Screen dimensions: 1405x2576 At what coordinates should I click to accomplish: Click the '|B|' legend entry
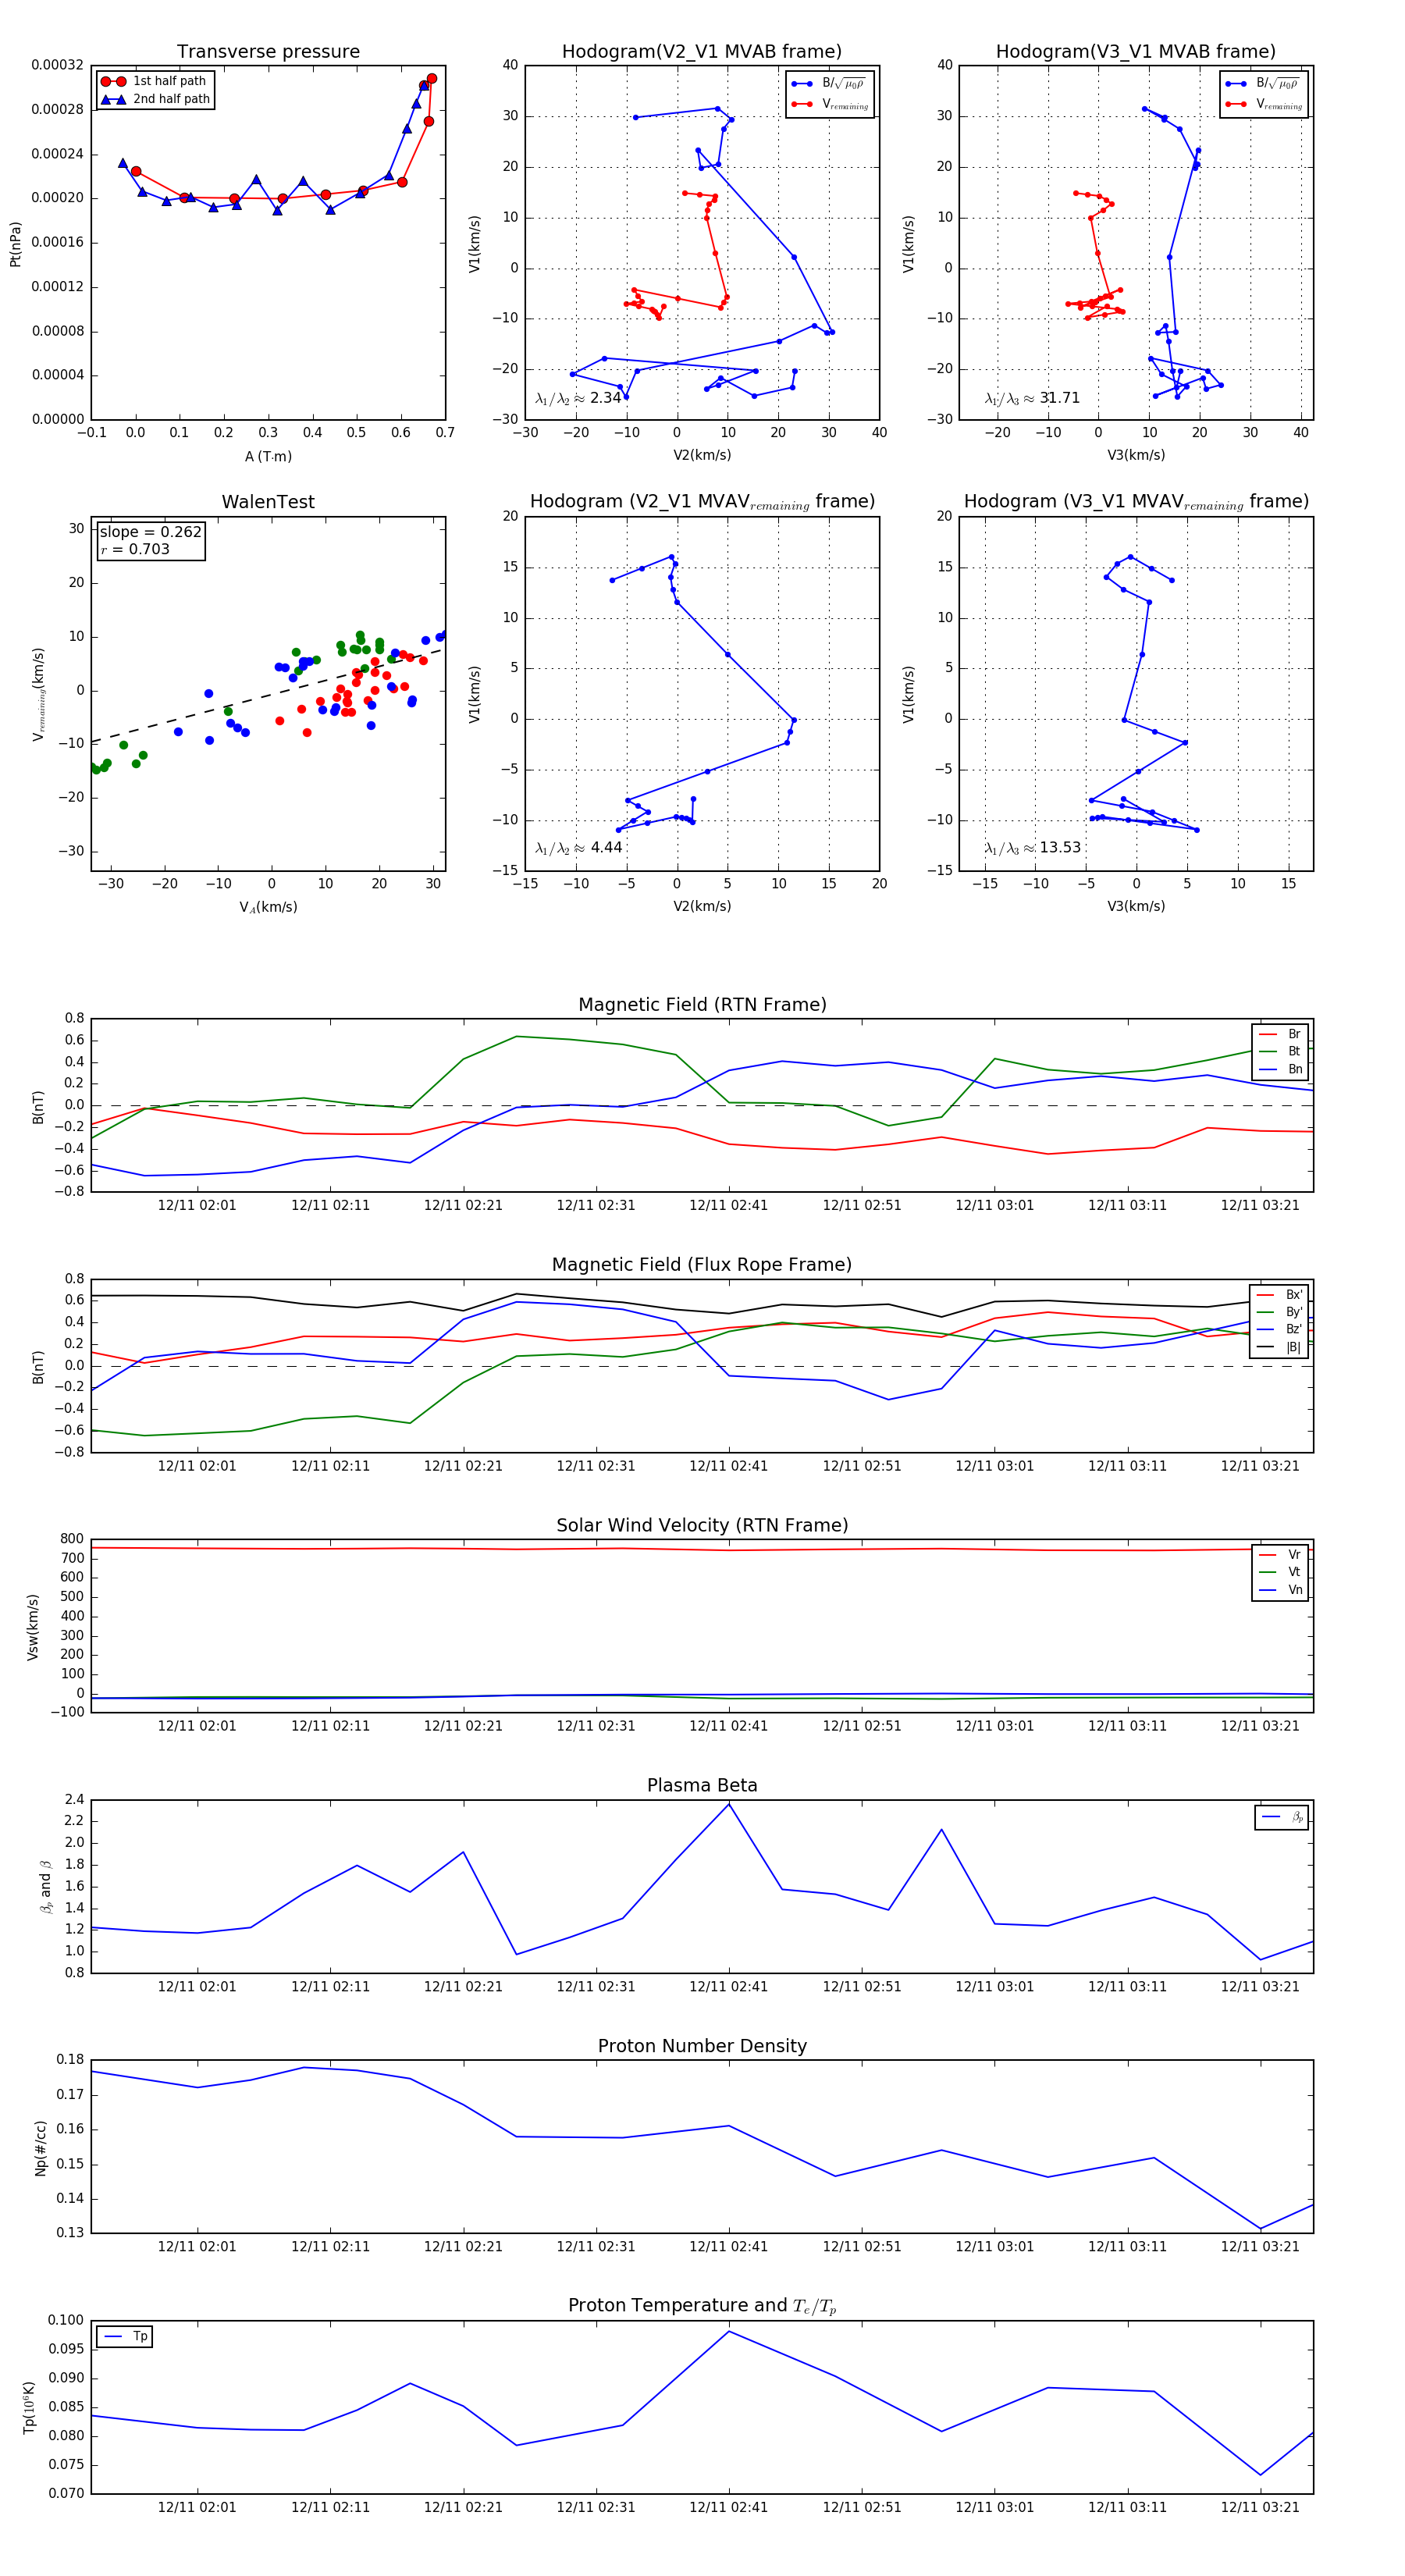coord(1279,1347)
